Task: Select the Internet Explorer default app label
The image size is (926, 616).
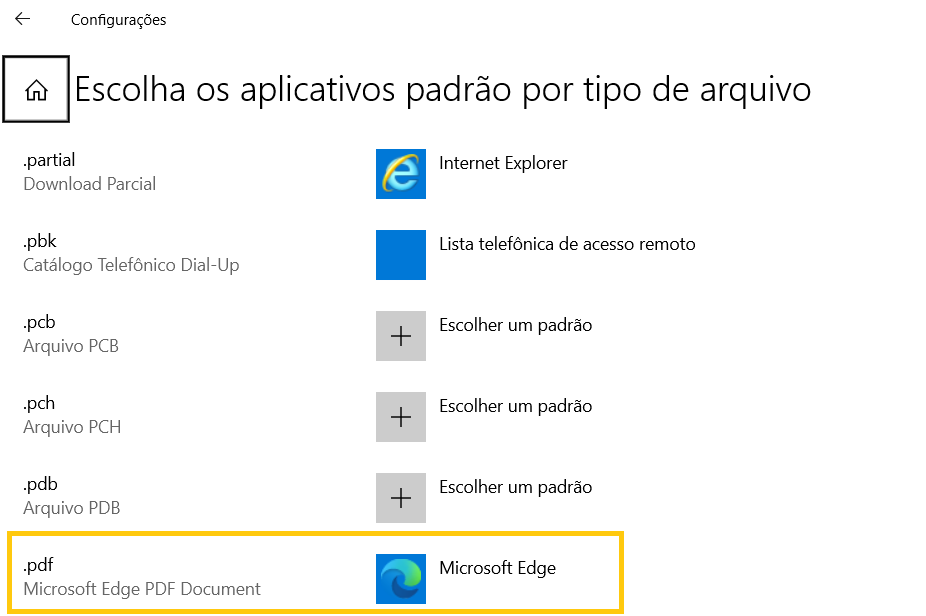Action: pyautogui.click(x=503, y=163)
